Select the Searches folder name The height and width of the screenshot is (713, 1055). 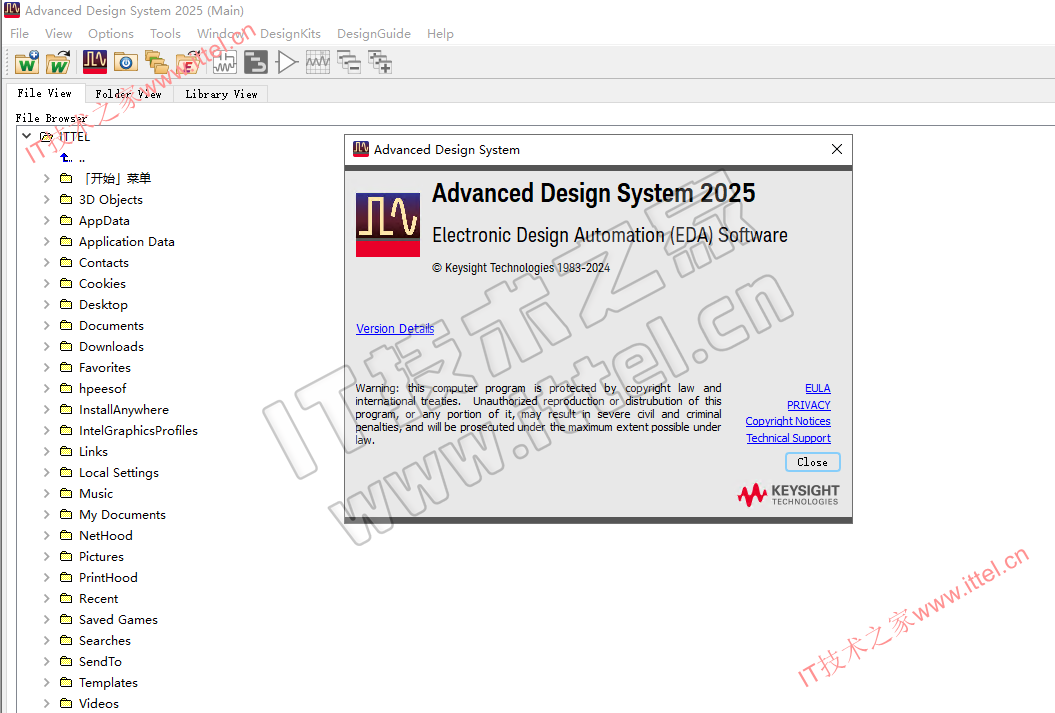105,640
